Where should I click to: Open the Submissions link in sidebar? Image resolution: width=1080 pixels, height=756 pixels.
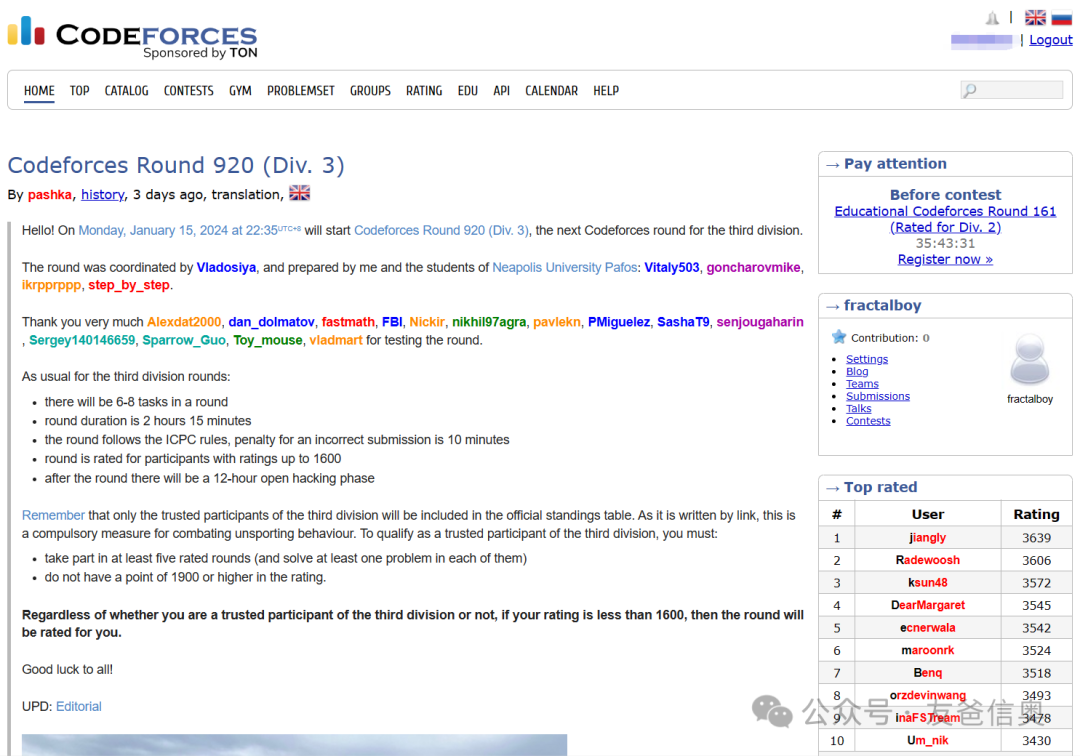(x=878, y=396)
